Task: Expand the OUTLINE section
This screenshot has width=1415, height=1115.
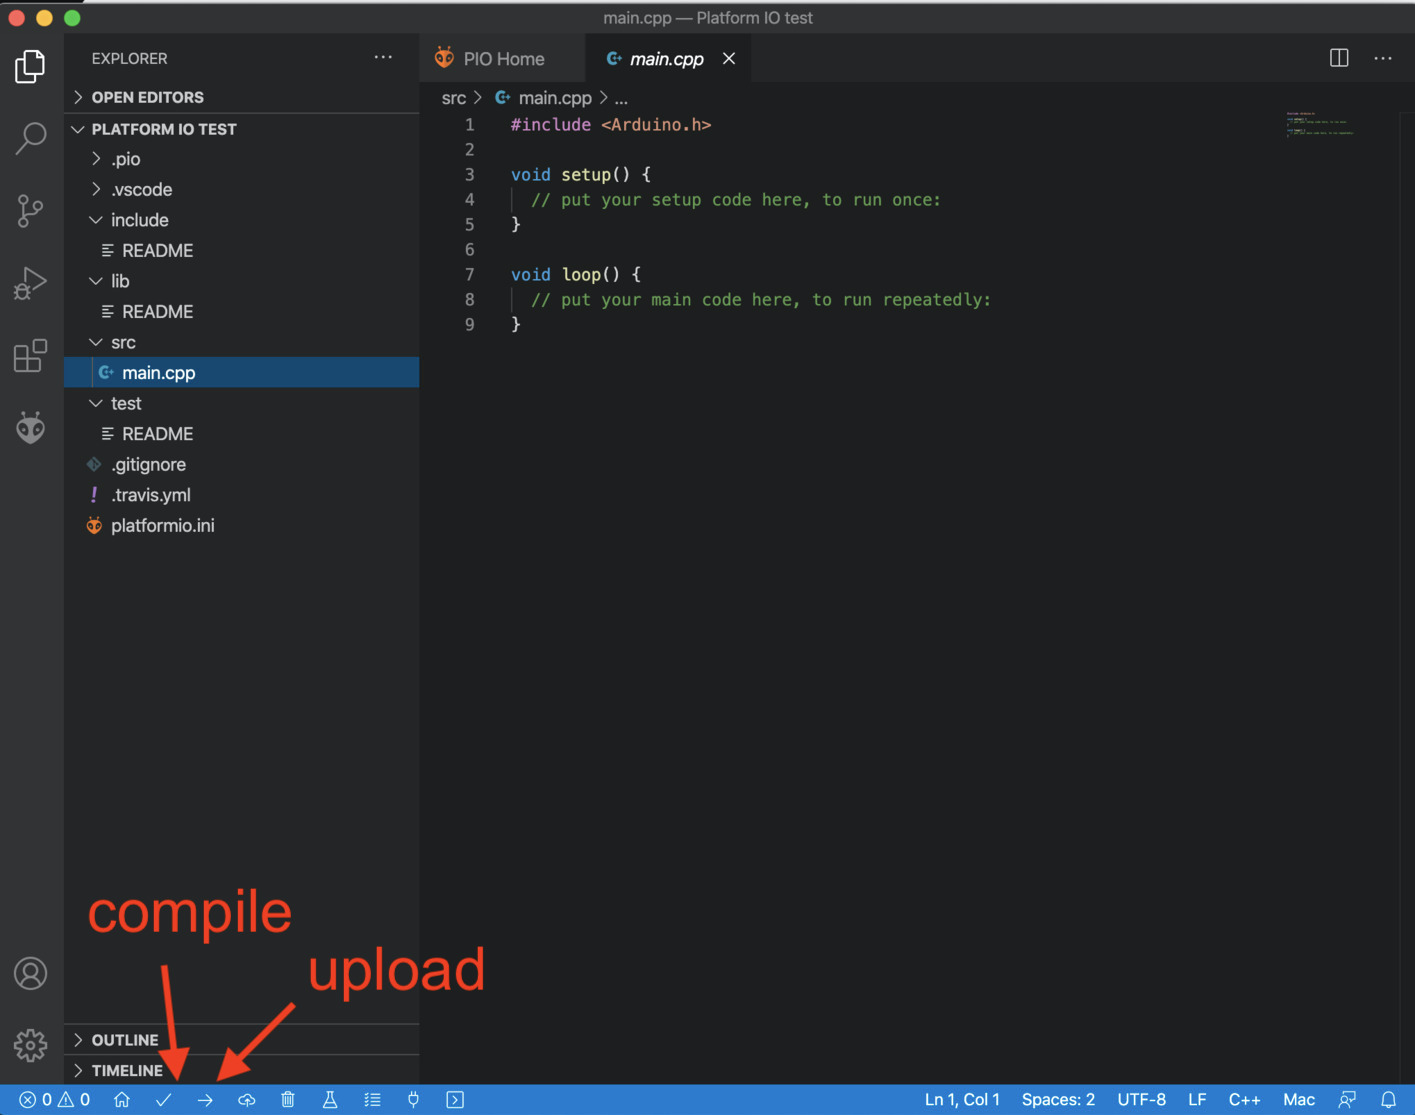Action: [x=241, y=1040]
